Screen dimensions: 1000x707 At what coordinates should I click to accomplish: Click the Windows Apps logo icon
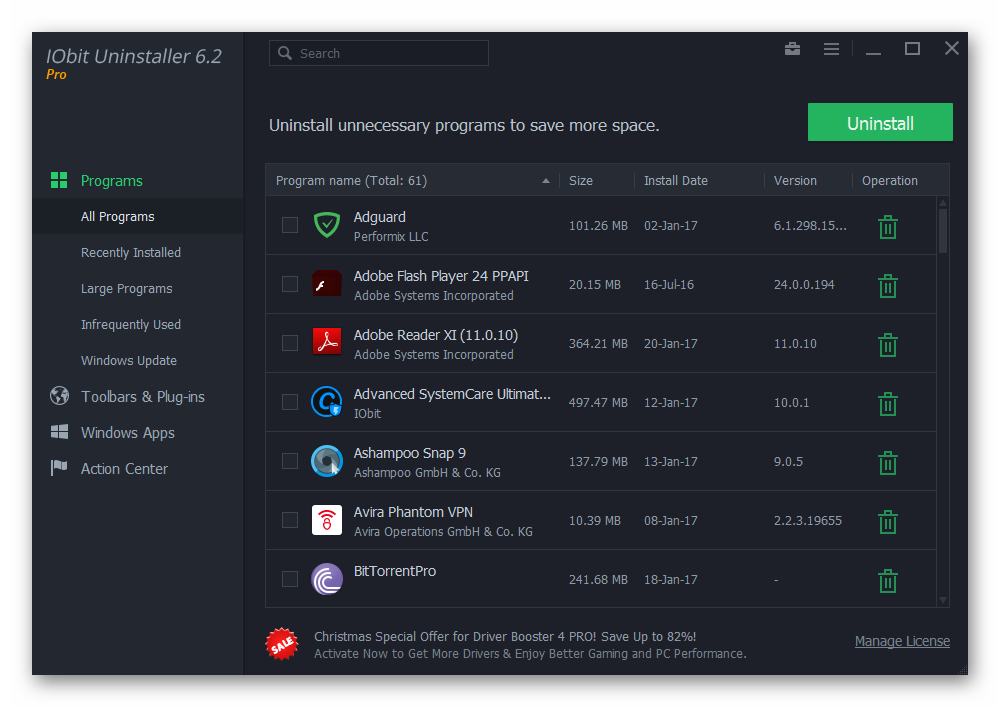click(59, 432)
